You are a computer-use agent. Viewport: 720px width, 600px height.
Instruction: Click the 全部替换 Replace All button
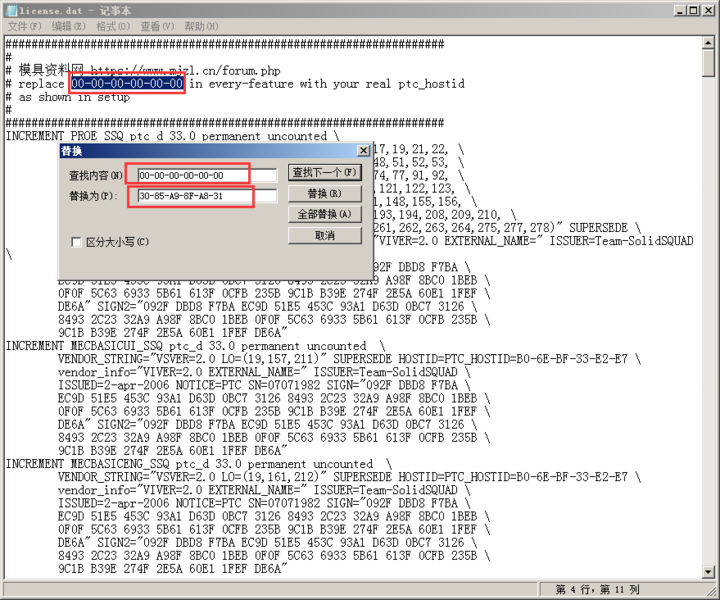[x=325, y=214]
